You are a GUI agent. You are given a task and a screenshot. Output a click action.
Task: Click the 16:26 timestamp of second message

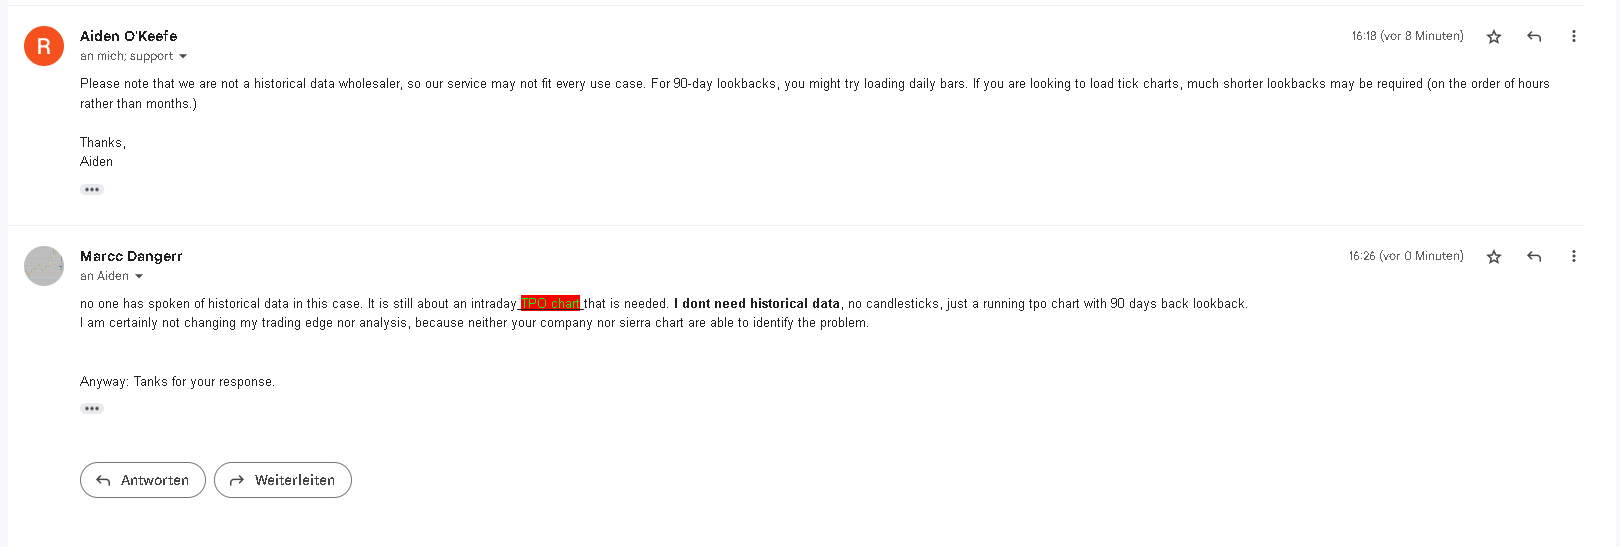coord(1406,256)
